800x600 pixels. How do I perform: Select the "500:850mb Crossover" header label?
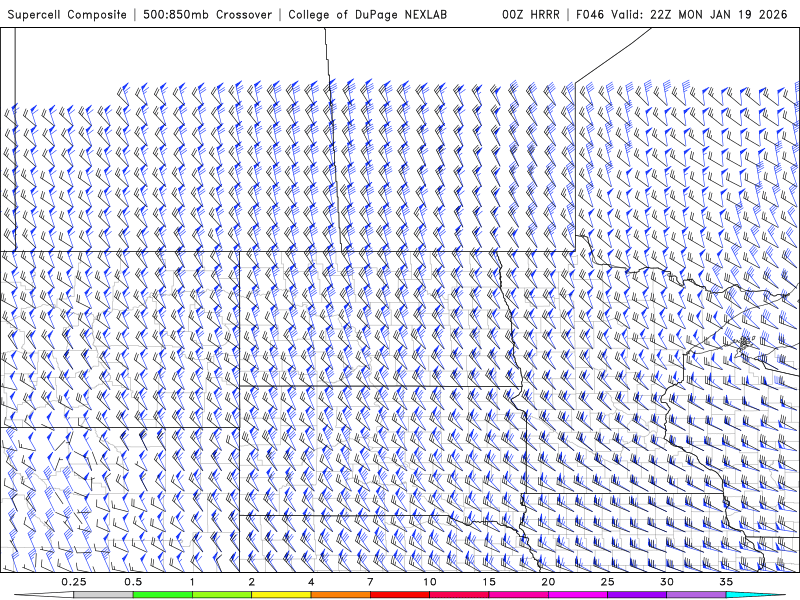pyautogui.click(x=207, y=14)
